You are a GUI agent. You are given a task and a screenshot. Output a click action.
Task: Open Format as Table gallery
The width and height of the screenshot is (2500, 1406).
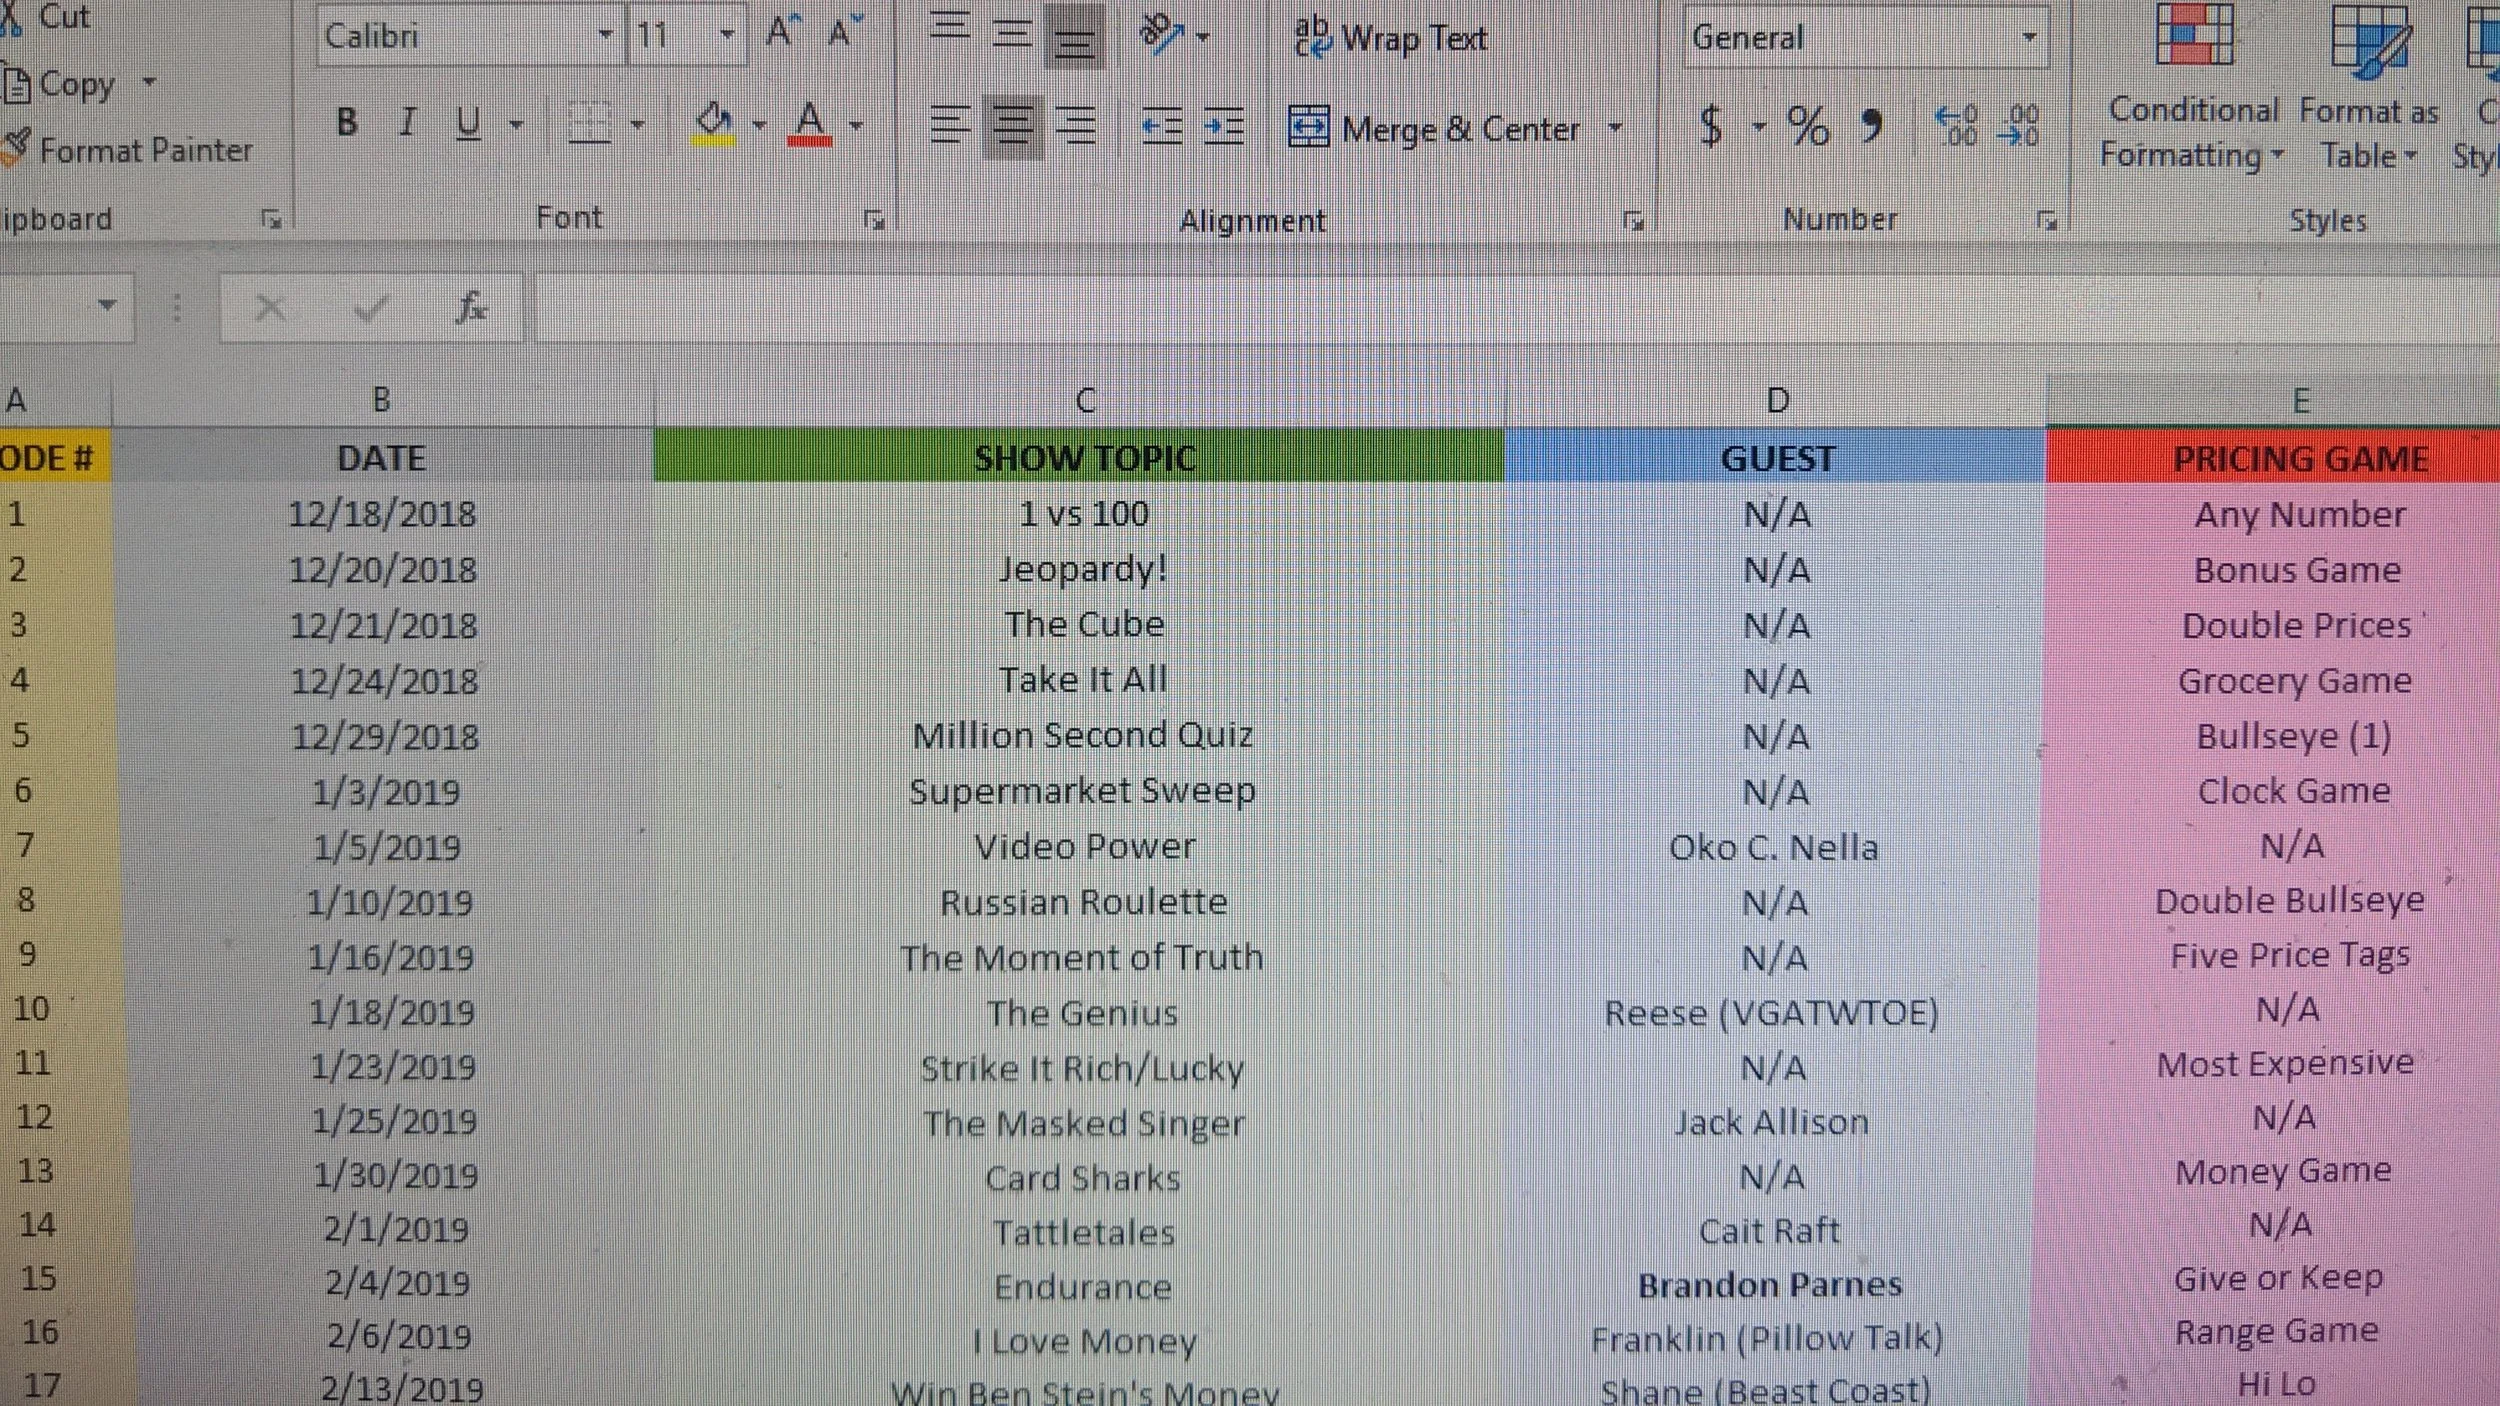pos(2369,90)
